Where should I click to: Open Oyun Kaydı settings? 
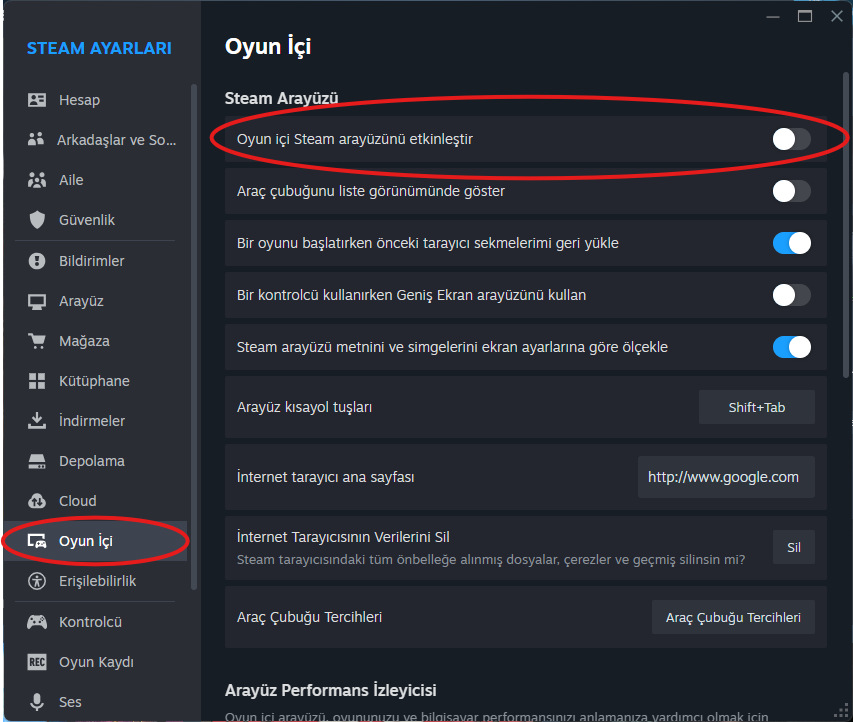(96, 662)
